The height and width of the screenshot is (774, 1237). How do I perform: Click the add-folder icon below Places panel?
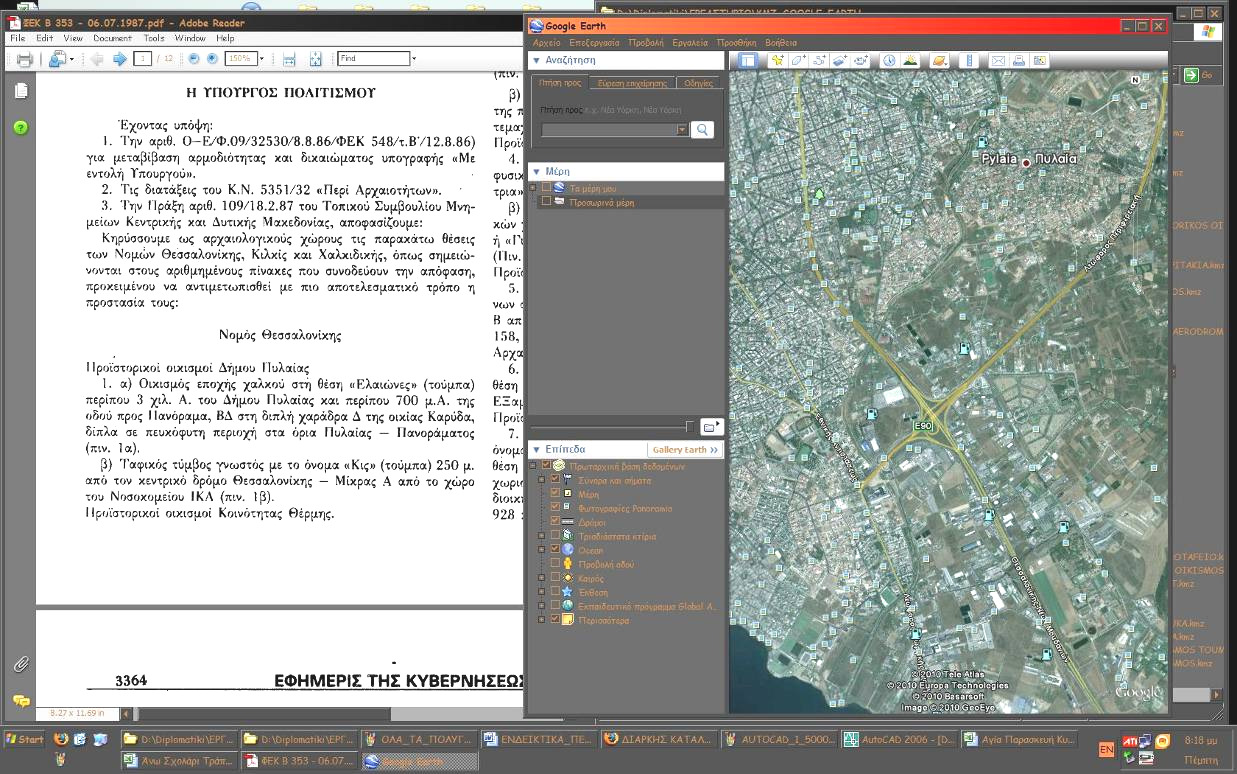711,427
